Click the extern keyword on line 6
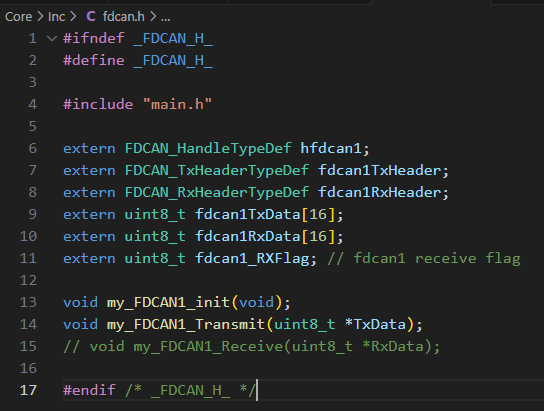 pos(89,148)
